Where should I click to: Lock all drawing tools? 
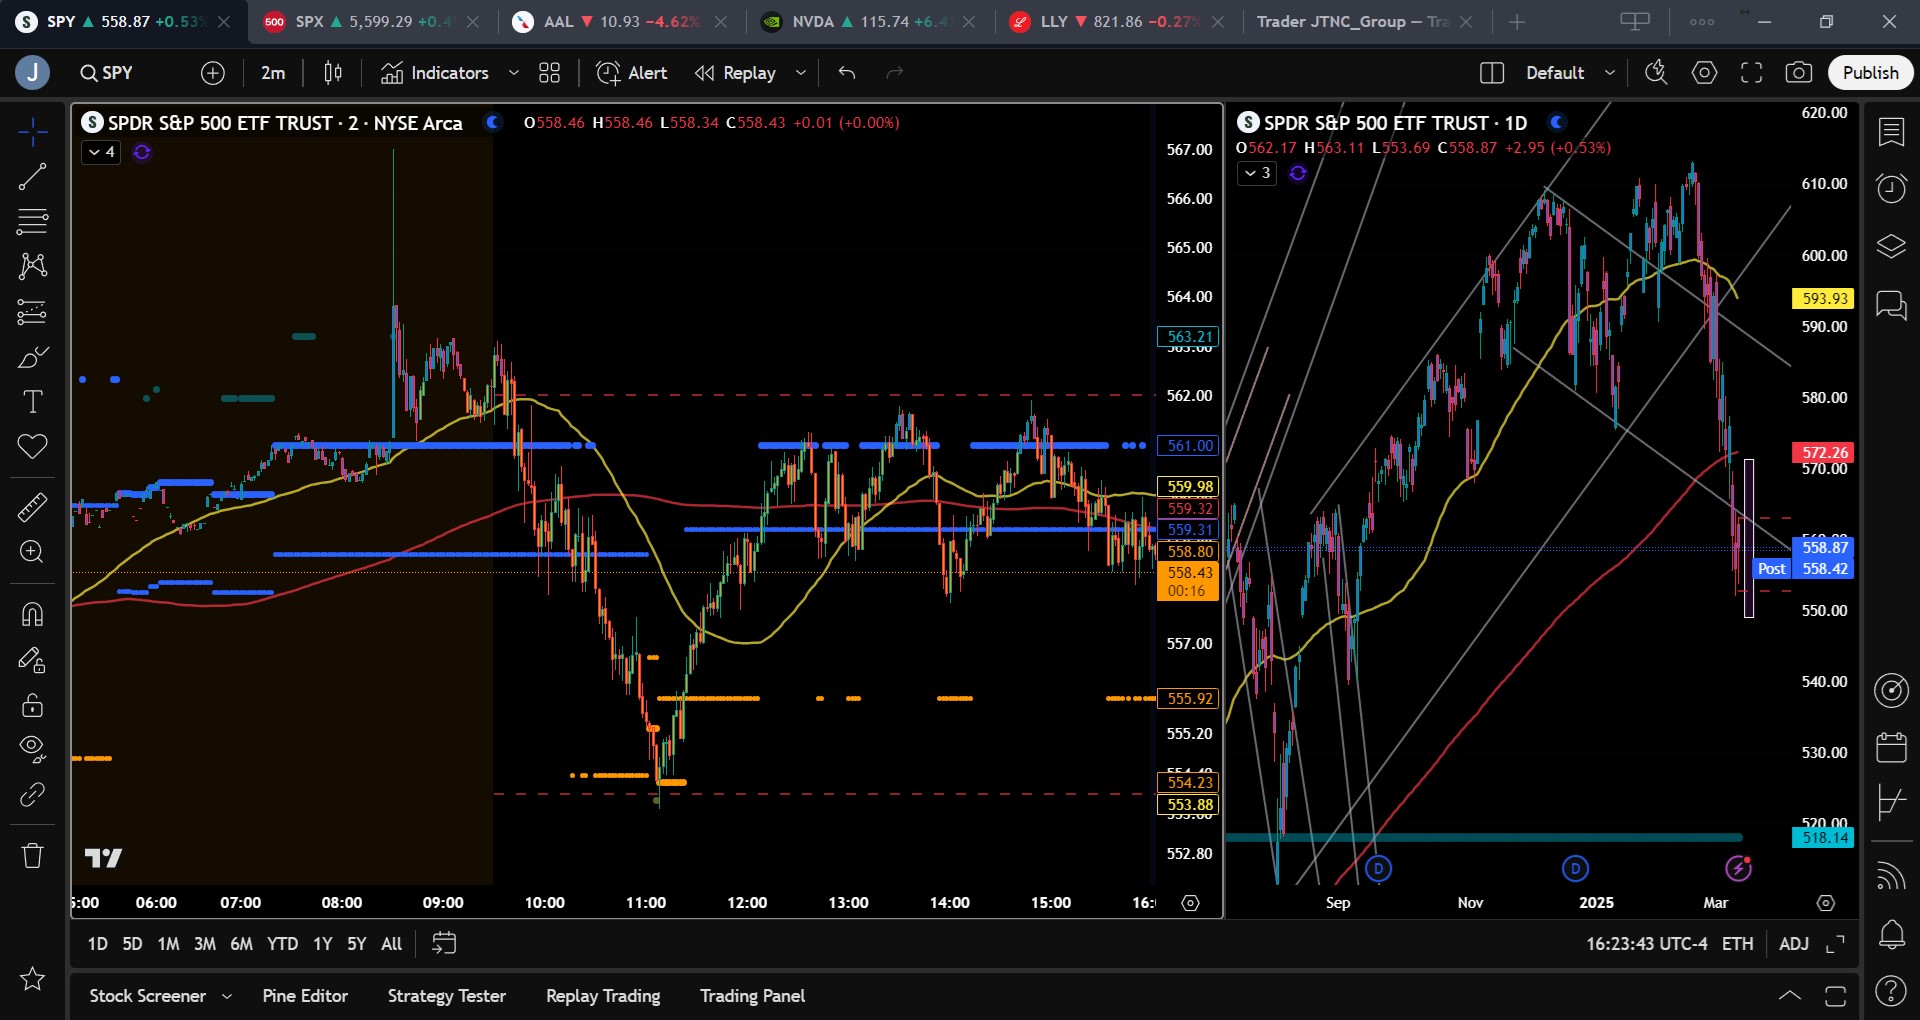(32, 705)
